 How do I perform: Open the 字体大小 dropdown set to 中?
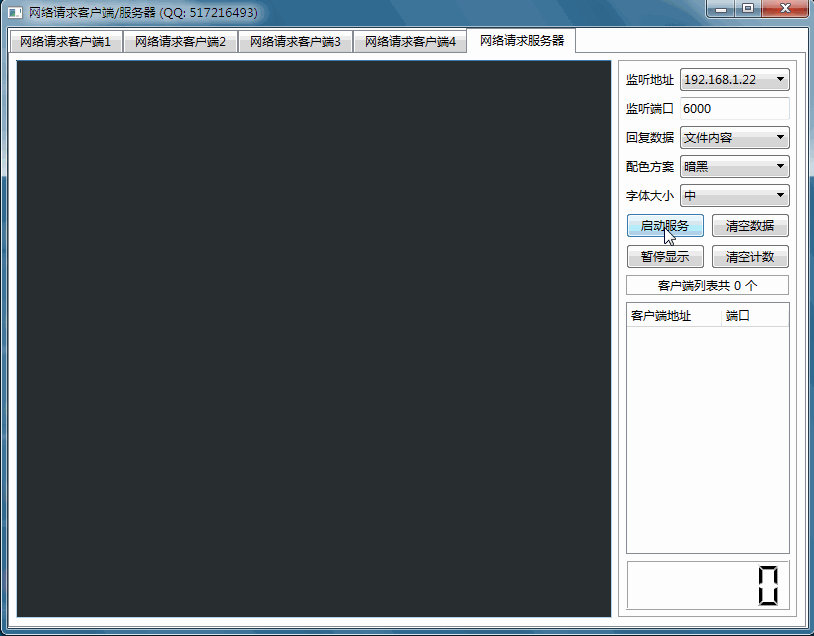pos(734,195)
